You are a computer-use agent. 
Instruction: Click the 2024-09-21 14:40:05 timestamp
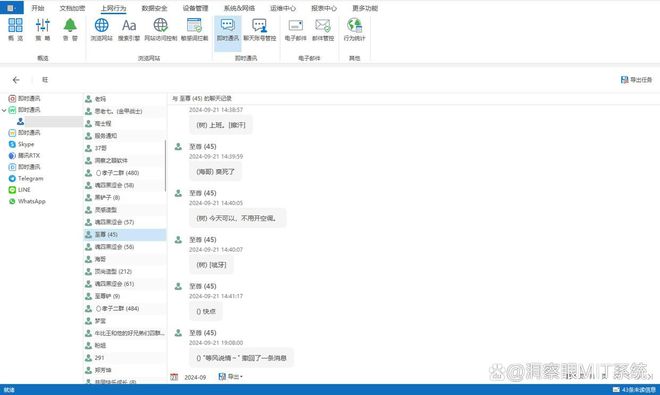(x=216, y=203)
